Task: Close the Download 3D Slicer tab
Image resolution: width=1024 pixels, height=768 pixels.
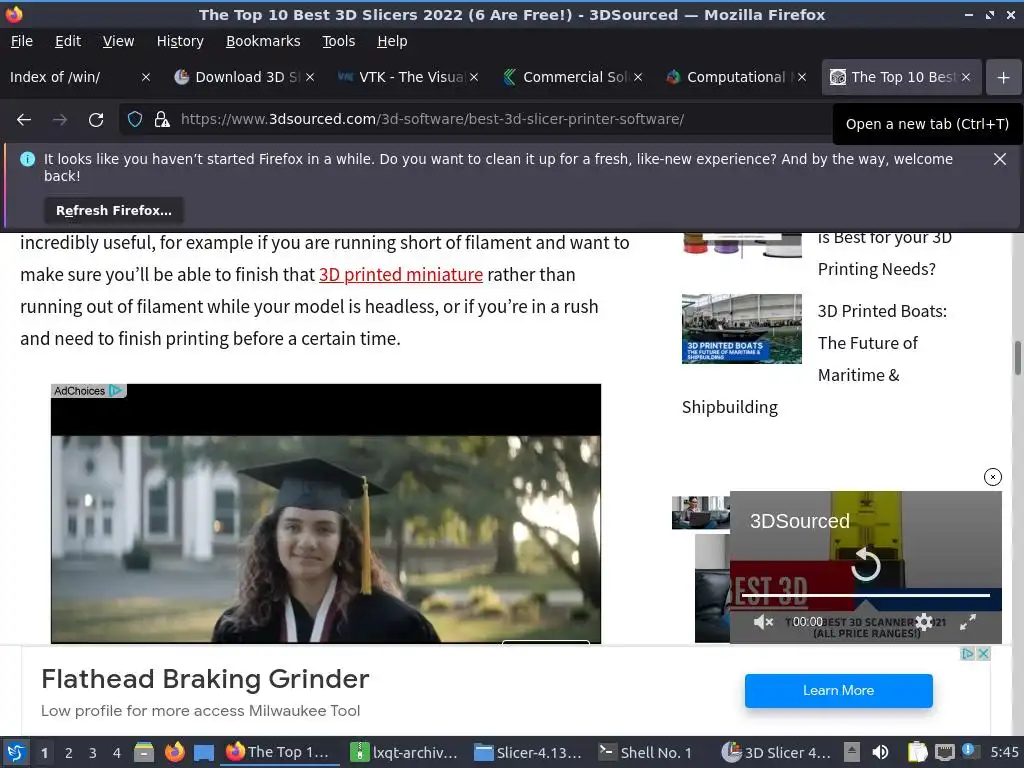Action: 310,77
